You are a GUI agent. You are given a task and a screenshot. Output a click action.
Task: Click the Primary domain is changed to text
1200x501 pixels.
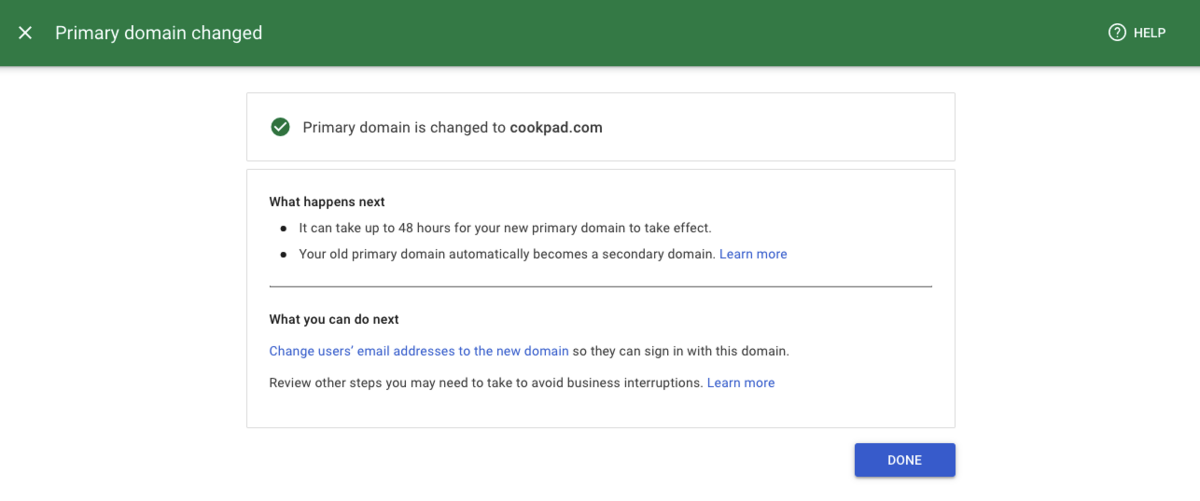click(404, 128)
